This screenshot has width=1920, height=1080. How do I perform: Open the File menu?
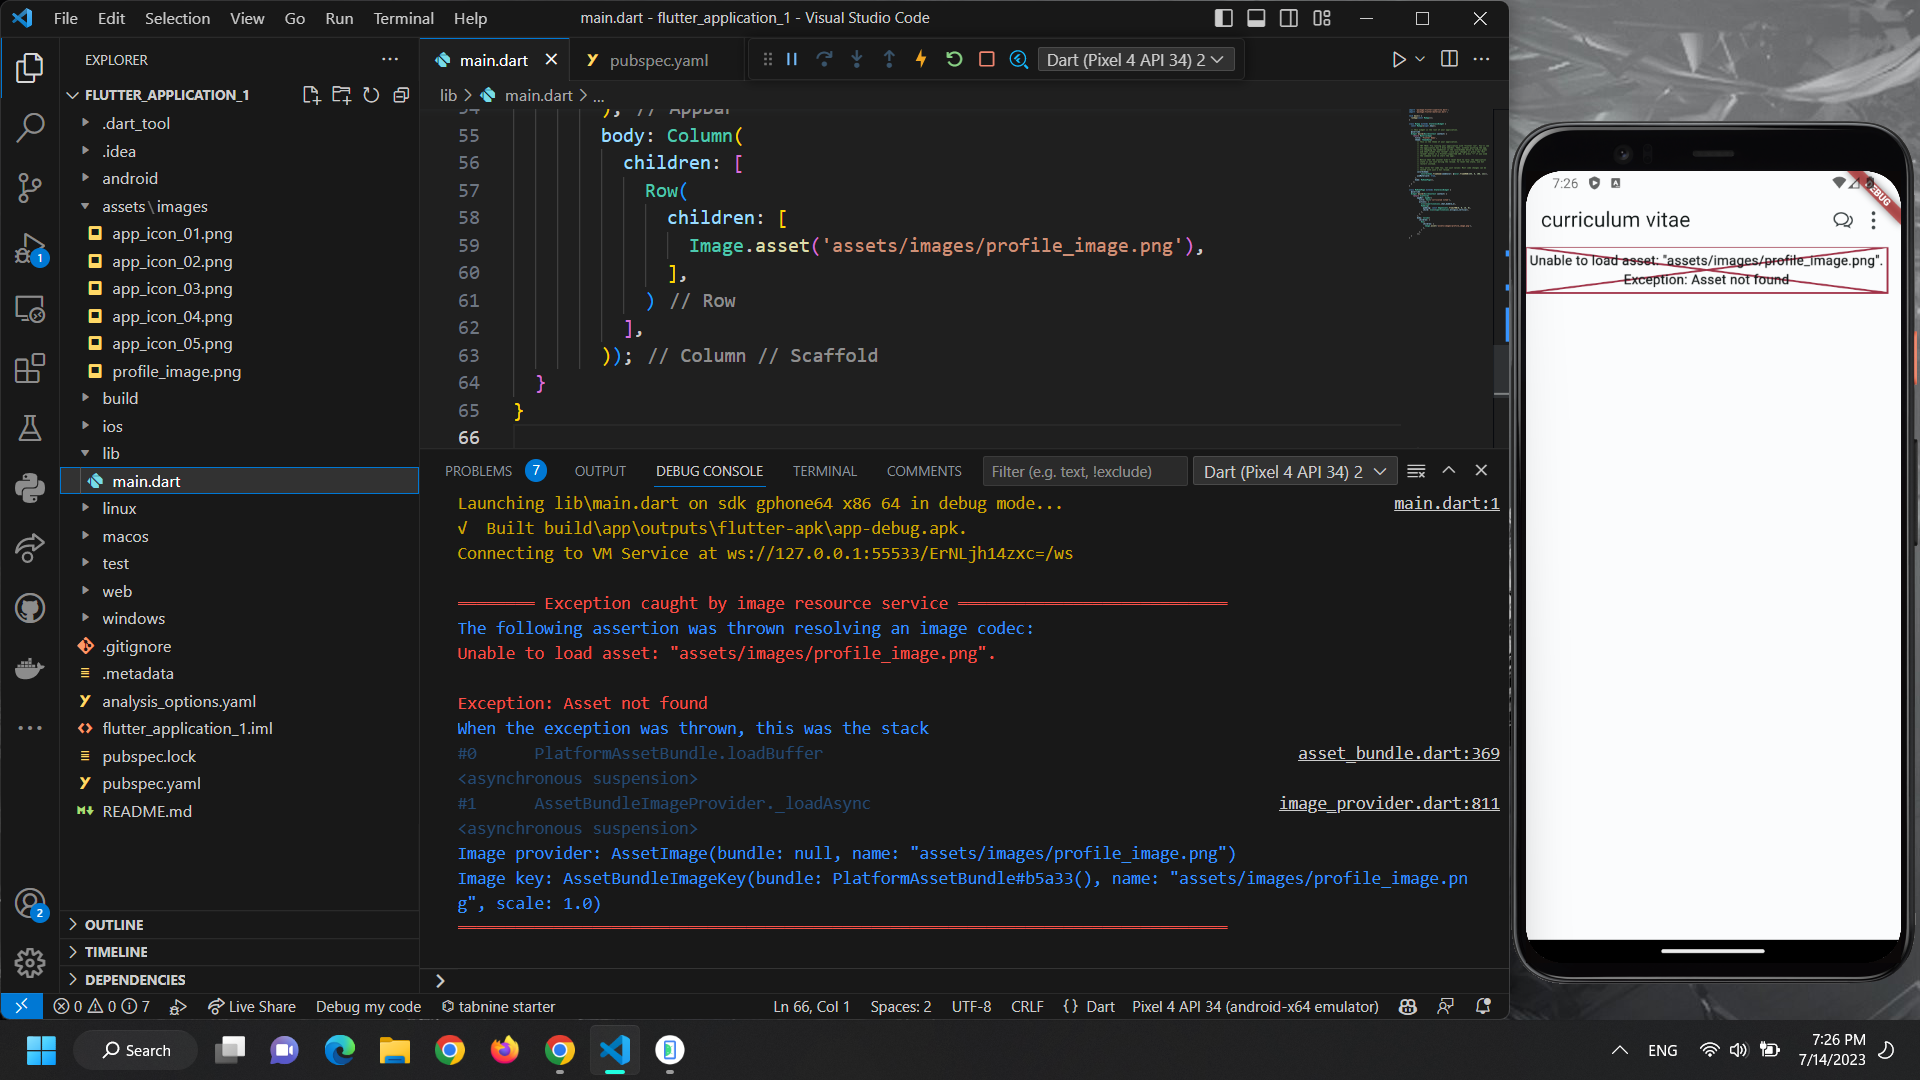click(x=66, y=18)
